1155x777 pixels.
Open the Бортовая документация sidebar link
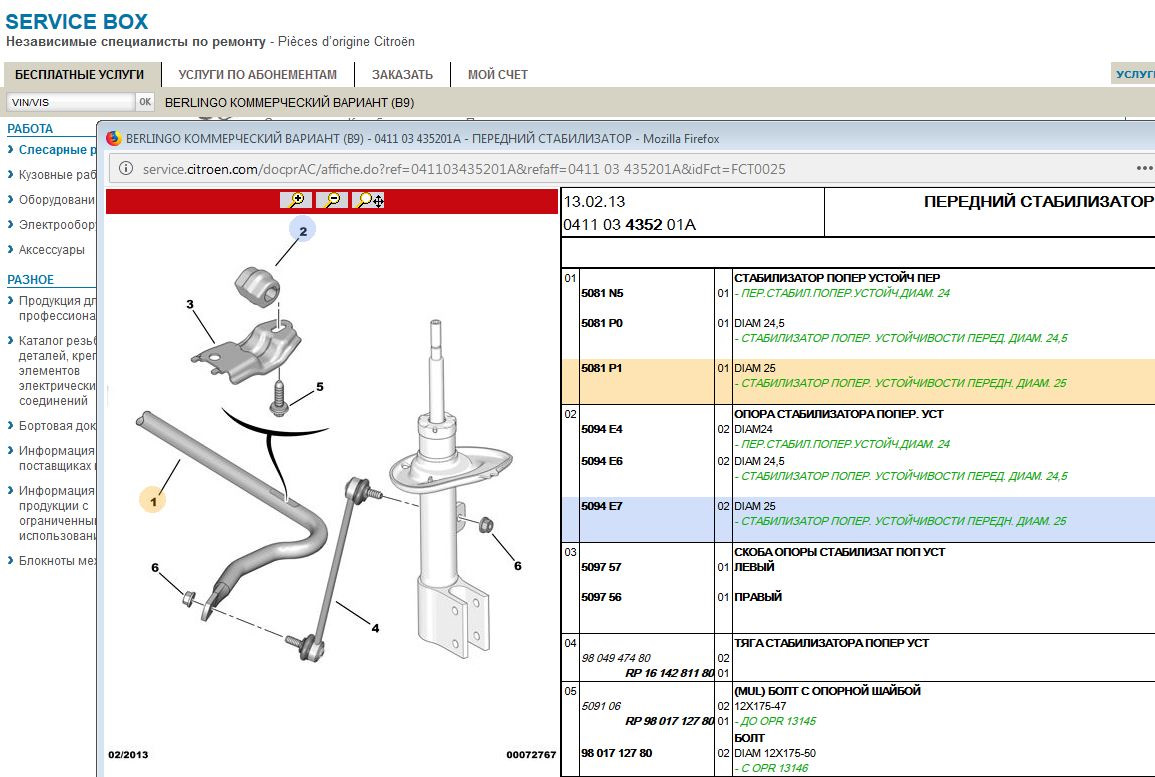(x=57, y=426)
